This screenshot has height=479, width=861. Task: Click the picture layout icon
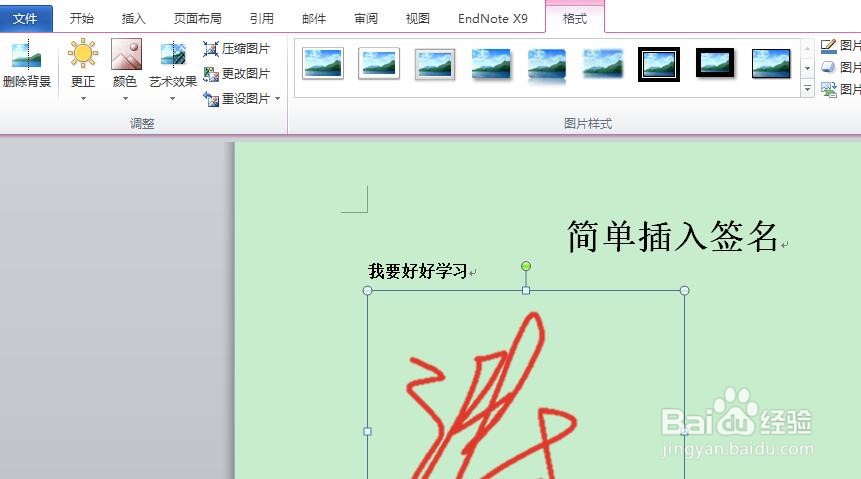pos(828,89)
